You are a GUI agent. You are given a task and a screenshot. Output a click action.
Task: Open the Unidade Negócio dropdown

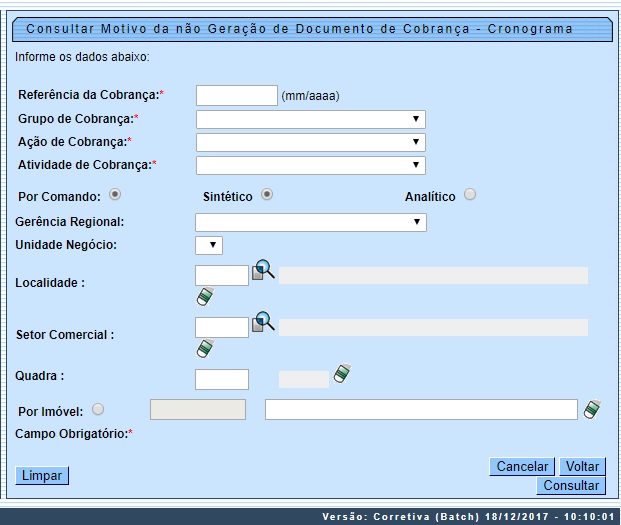coord(209,245)
